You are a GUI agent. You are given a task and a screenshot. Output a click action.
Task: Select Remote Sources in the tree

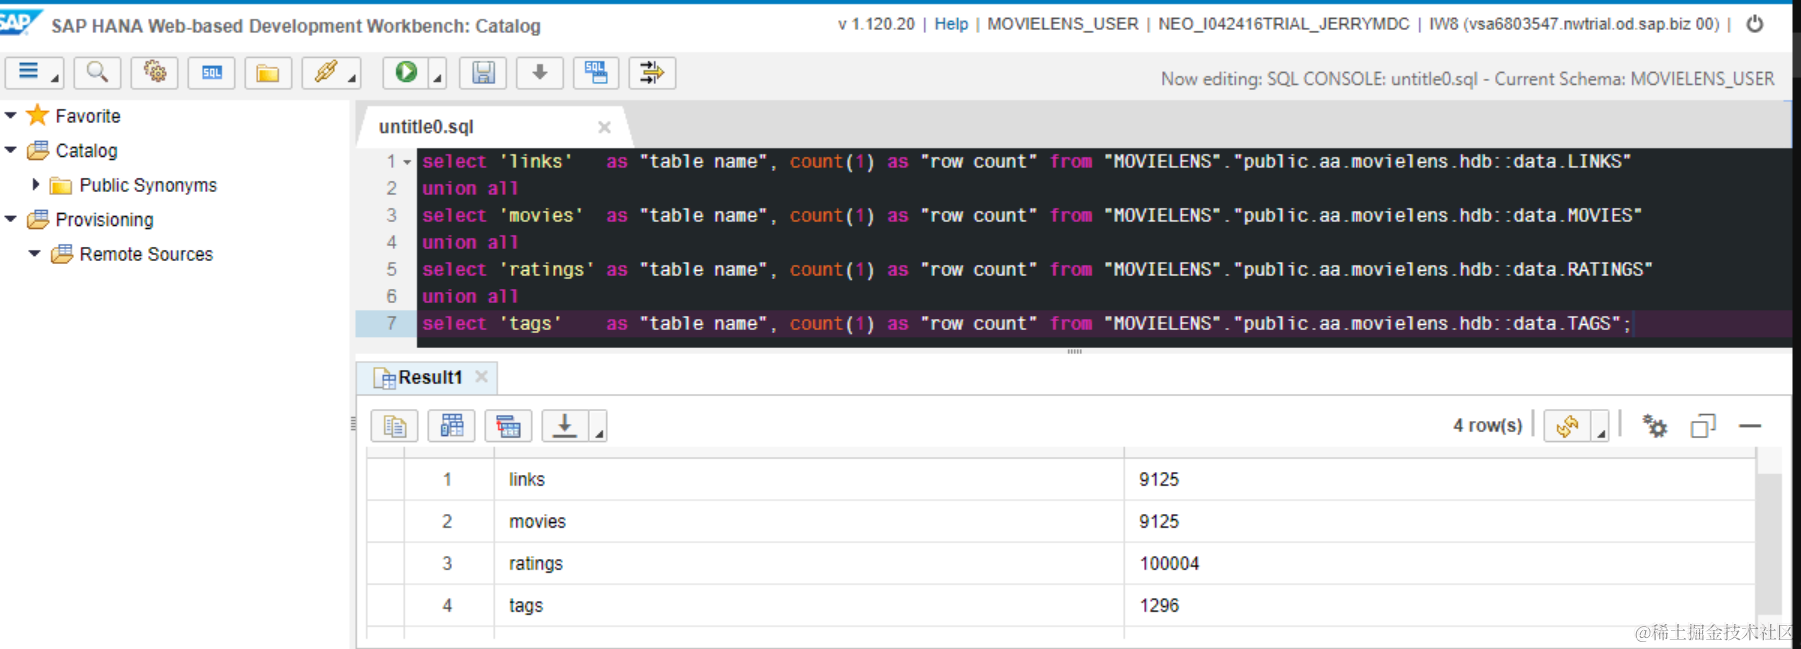coord(146,254)
